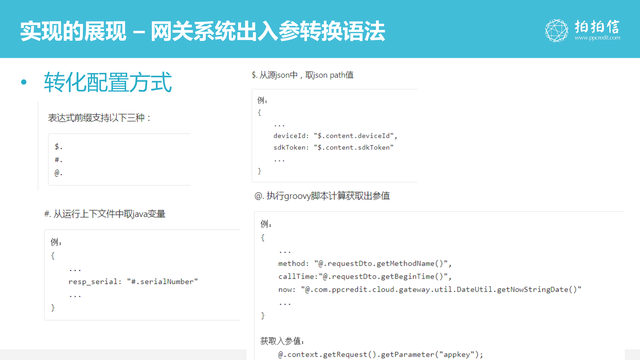640x360 pixels.
Task: Click the heading #. 从运行上下文件中取java变量
Action: pyautogui.click(x=105, y=214)
